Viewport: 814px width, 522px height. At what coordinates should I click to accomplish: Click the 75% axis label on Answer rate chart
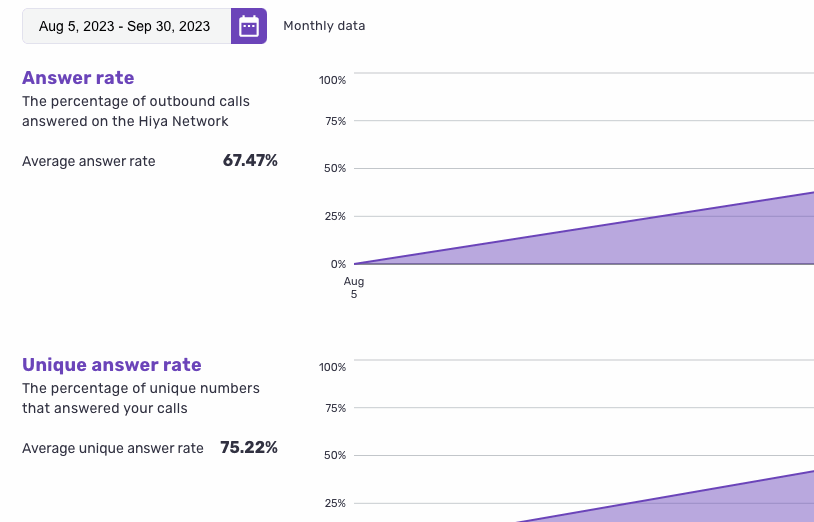(x=335, y=121)
